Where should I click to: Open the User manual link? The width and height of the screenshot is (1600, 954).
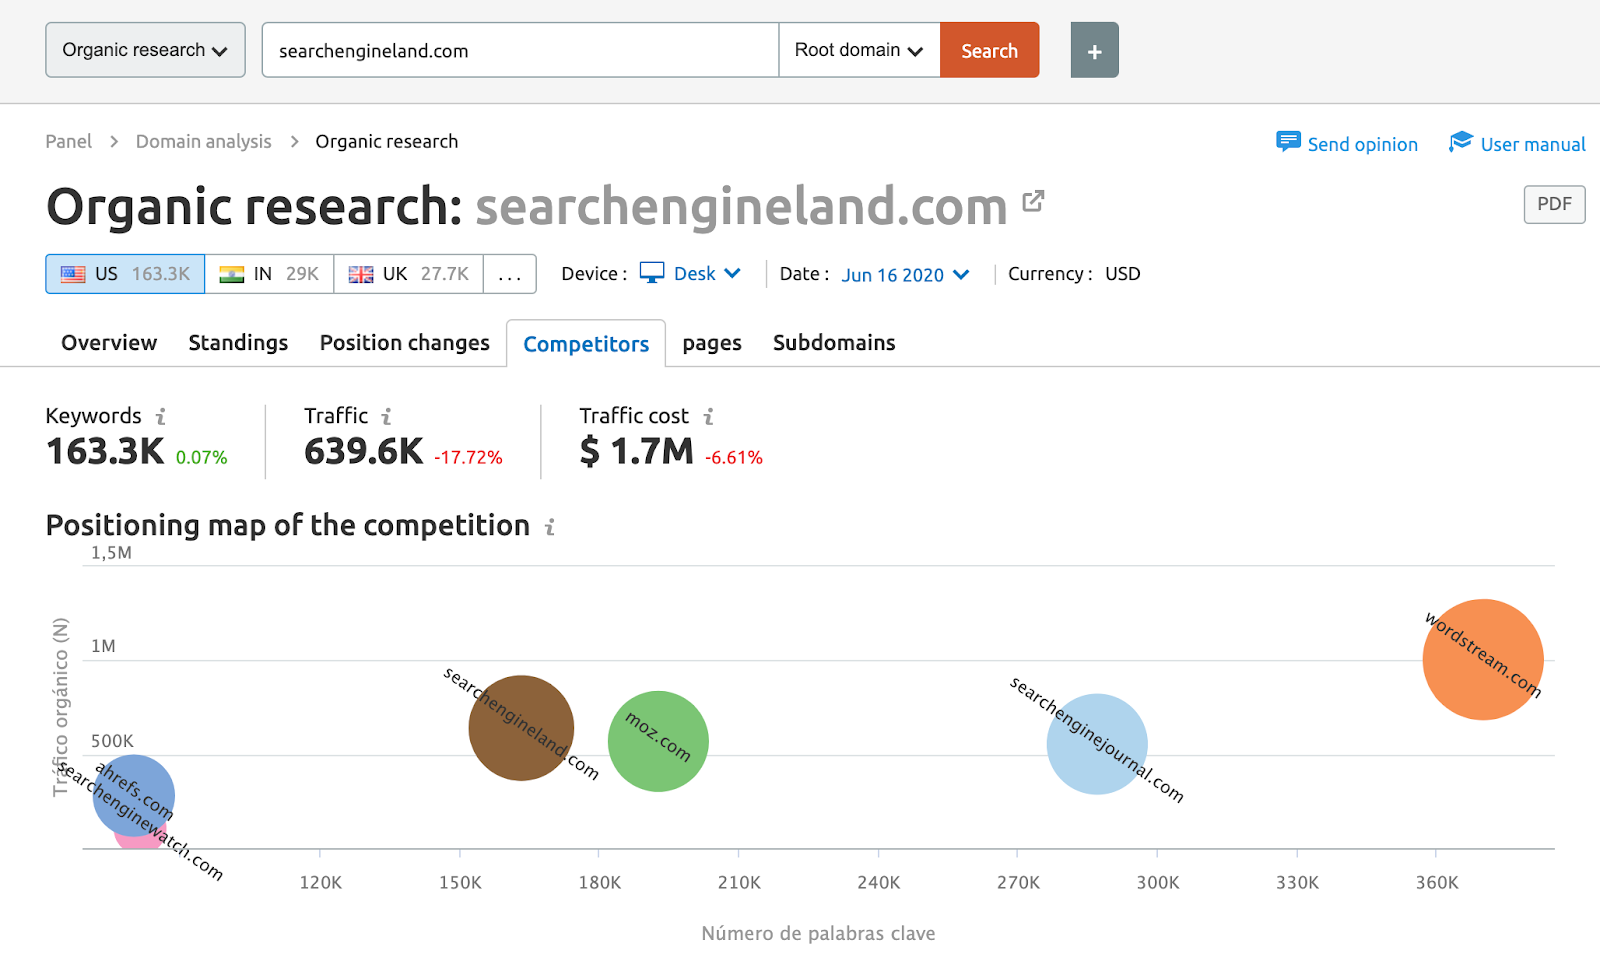[1533, 144]
